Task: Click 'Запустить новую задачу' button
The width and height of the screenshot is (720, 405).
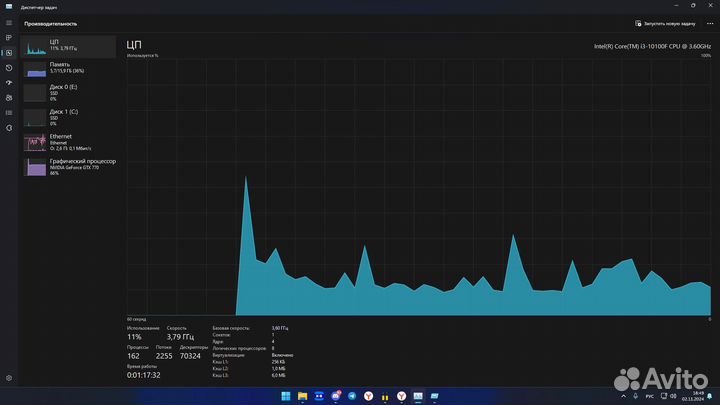Action: (x=667, y=23)
